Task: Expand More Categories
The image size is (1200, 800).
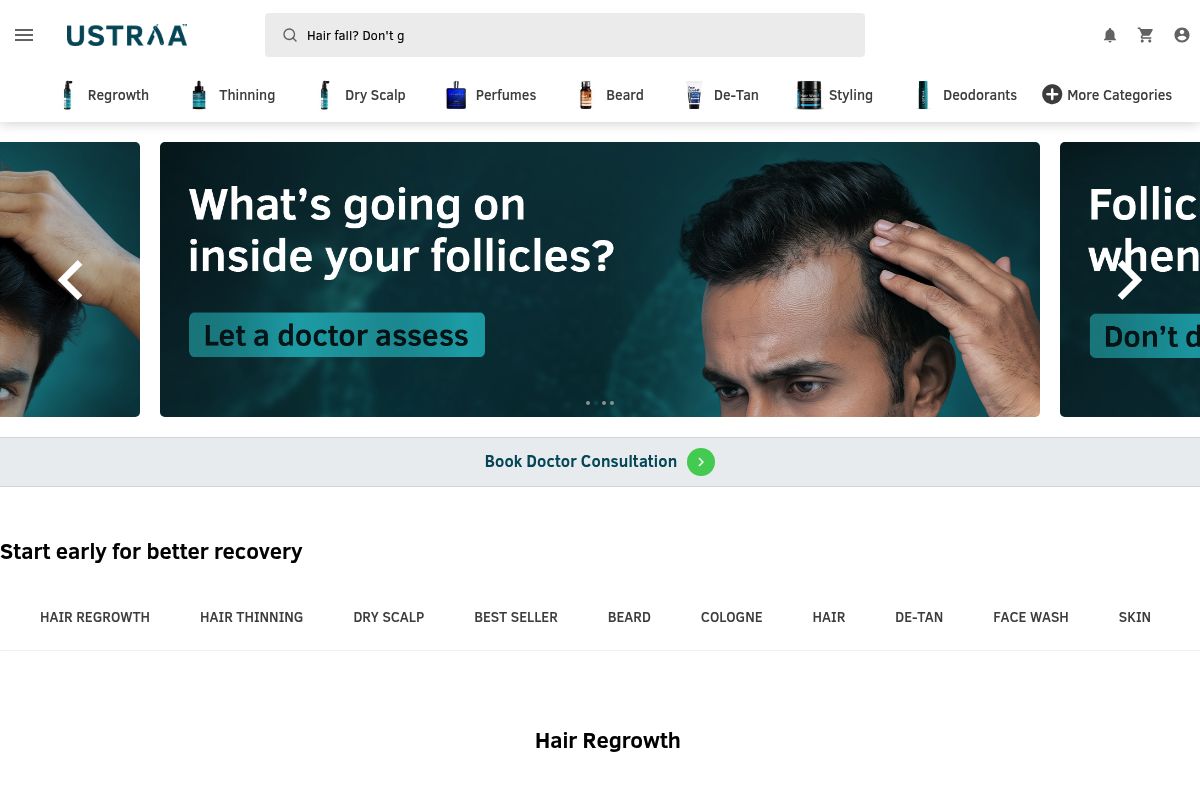Action: point(1107,95)
